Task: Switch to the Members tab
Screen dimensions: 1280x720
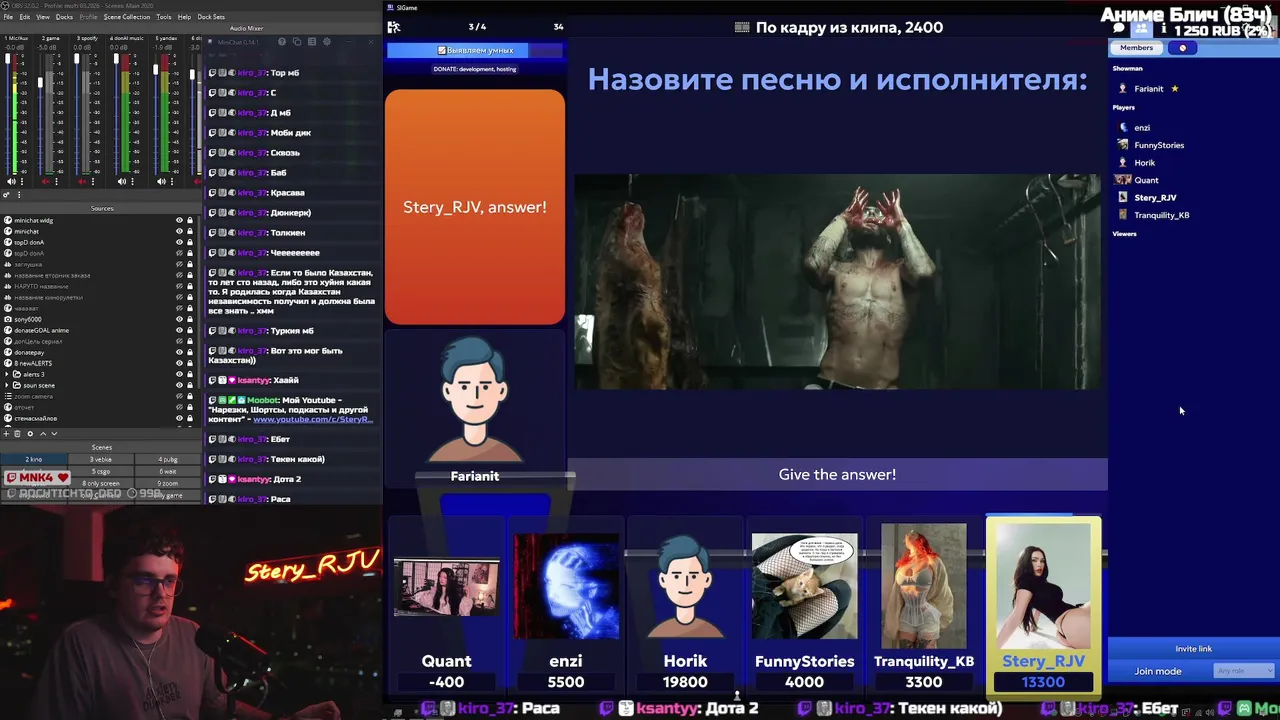Action: [1136, 48]
